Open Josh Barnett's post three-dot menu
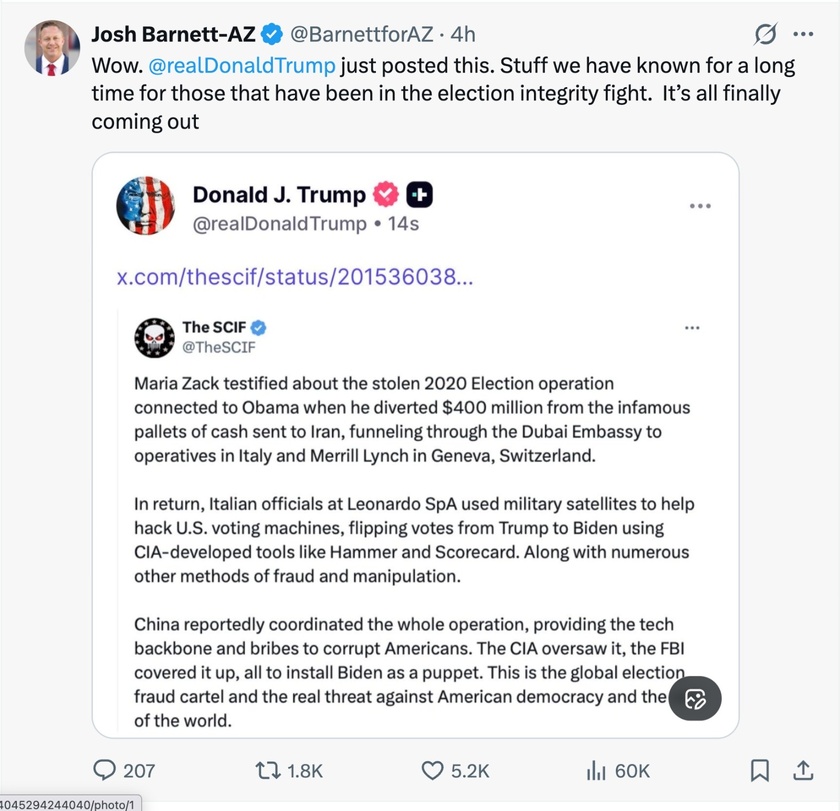This screenshot has width=840, height=811. click(803, 35)
